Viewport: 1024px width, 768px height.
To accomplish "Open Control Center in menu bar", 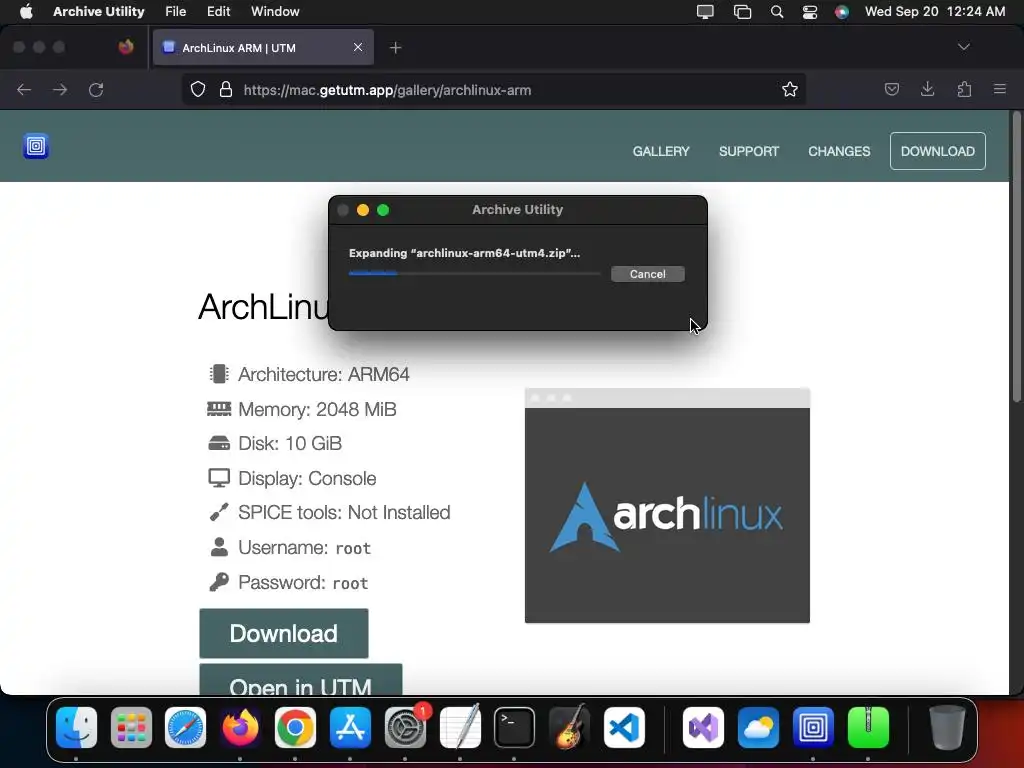I will [x=810, y=11].
